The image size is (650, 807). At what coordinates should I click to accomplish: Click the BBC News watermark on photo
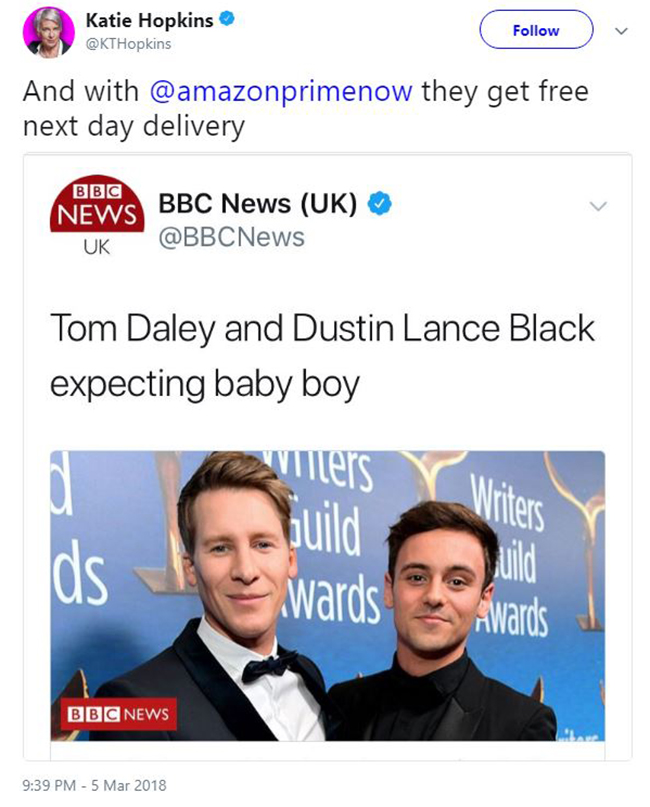[119, 714]
